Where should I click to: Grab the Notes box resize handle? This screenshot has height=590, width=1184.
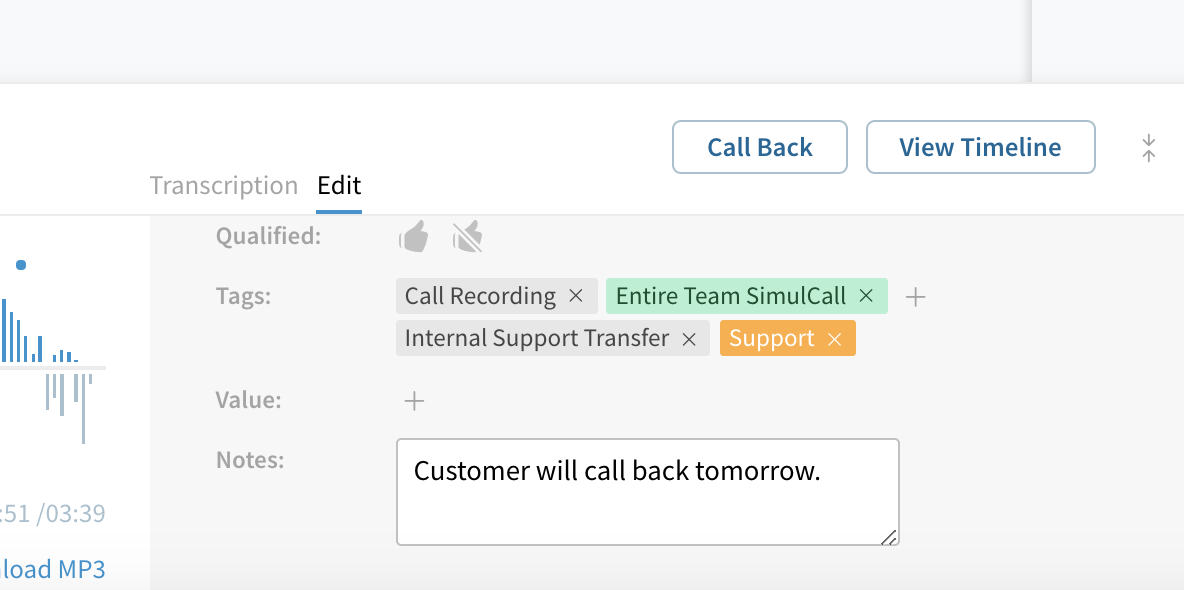(889, 536)
